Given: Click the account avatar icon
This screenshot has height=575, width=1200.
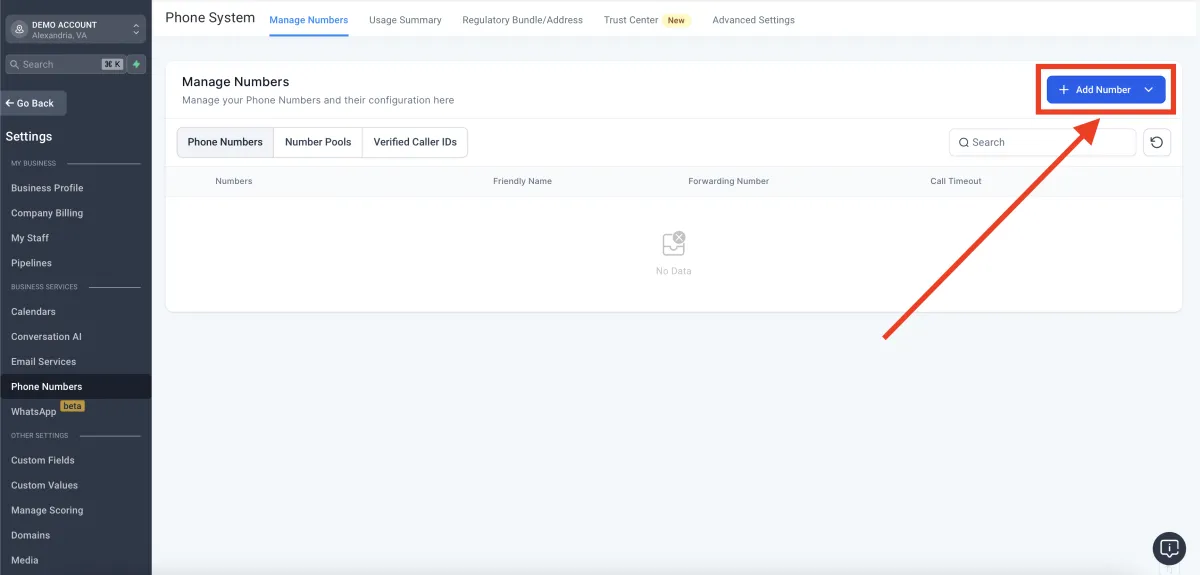Looking at the screenshot, I should pos(19,30).
